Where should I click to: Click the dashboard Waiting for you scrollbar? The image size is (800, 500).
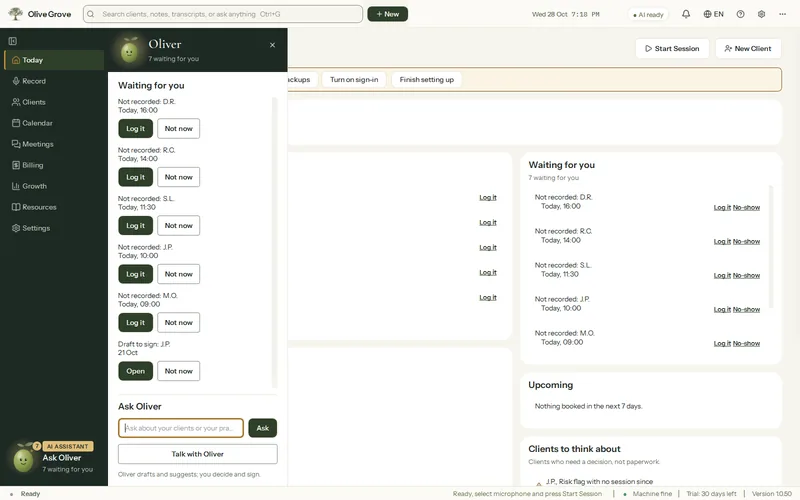tap(770, 247)
